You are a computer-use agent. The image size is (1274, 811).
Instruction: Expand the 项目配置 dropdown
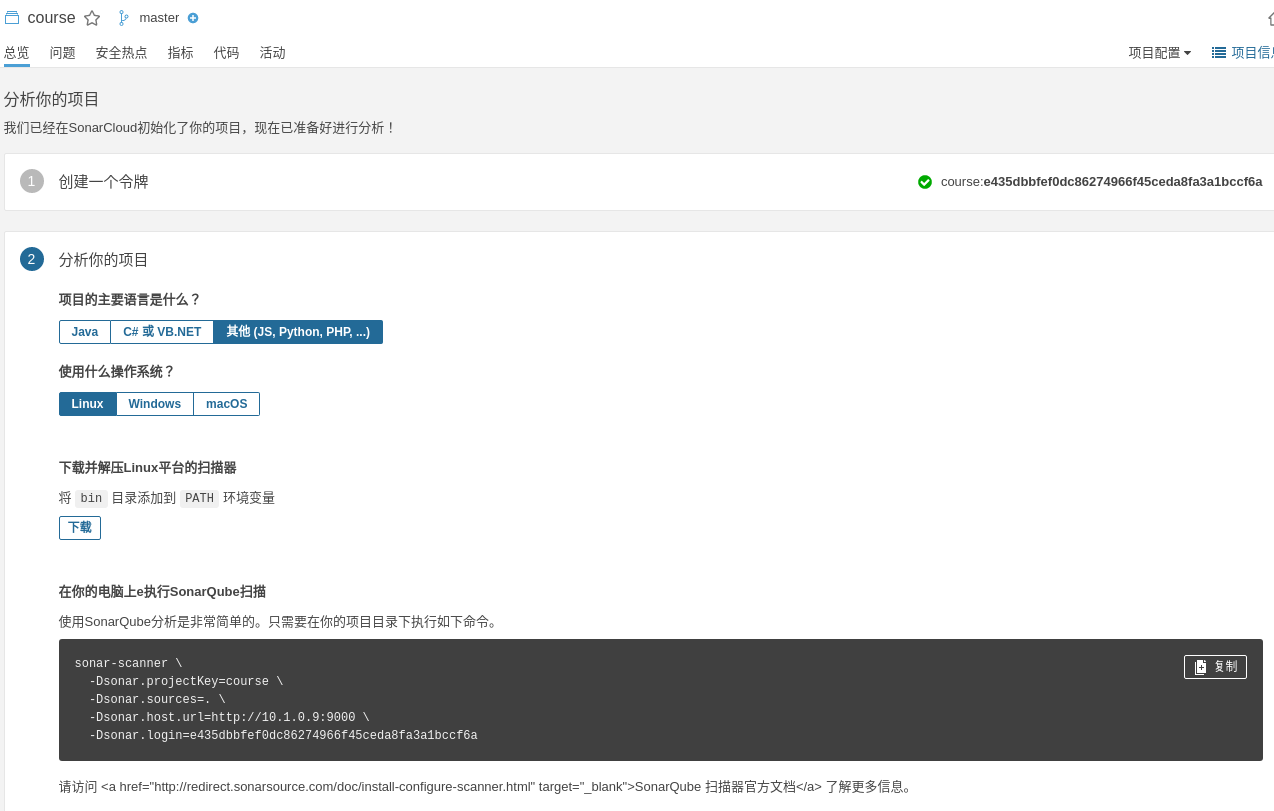pyautogui.click(x=1160, y=53)
